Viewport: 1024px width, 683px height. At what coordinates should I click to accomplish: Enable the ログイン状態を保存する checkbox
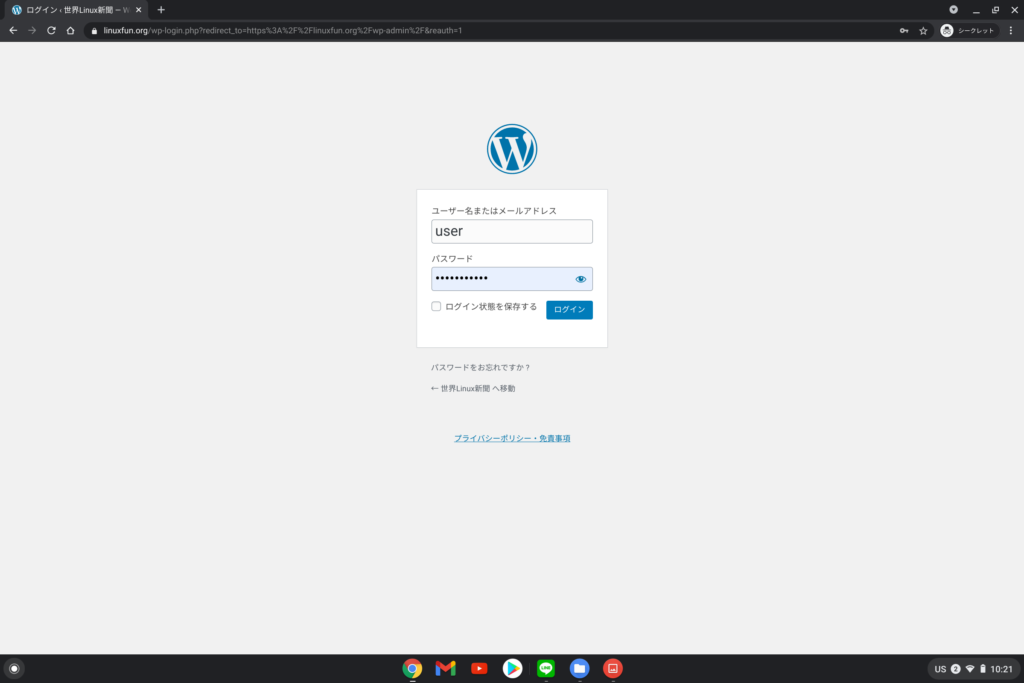point(436,306)
